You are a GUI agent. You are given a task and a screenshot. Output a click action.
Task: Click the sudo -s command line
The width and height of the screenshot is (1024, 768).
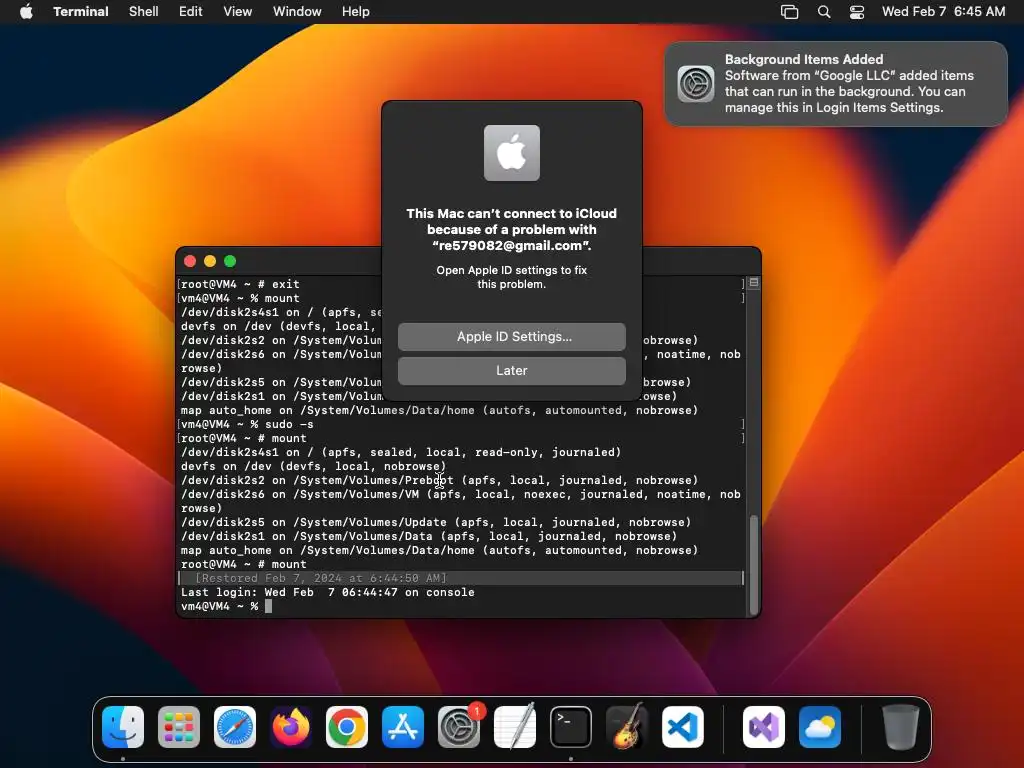[247, 424]
